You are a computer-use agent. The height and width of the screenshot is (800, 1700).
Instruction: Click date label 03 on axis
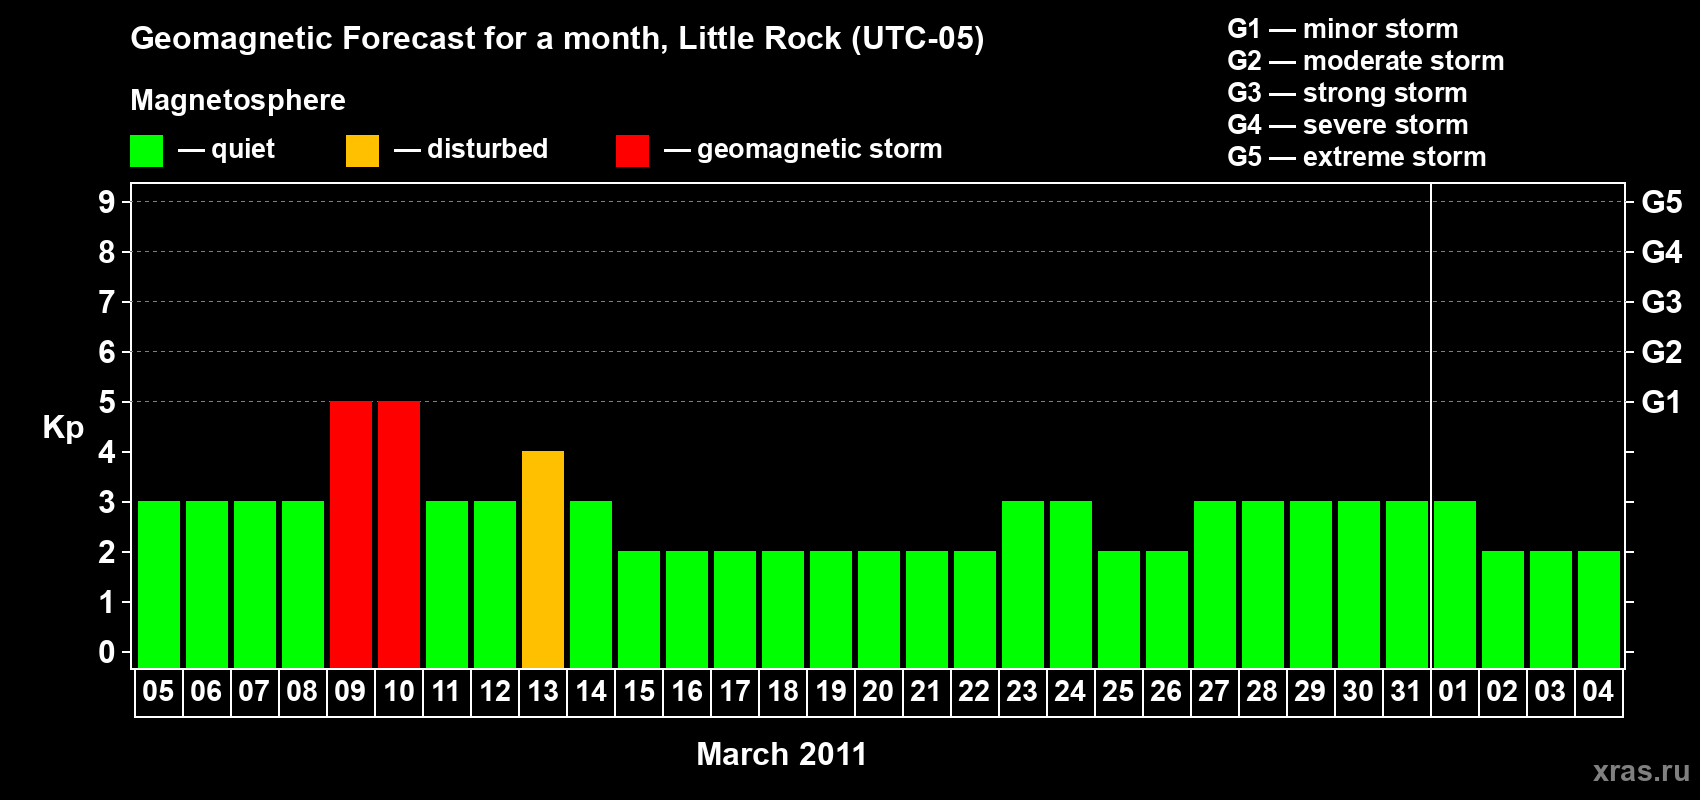1550,691
